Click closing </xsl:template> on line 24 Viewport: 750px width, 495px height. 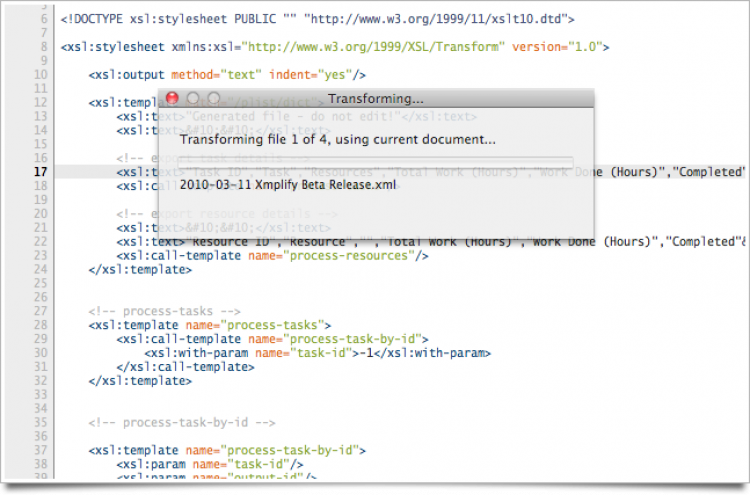point(140,269)
